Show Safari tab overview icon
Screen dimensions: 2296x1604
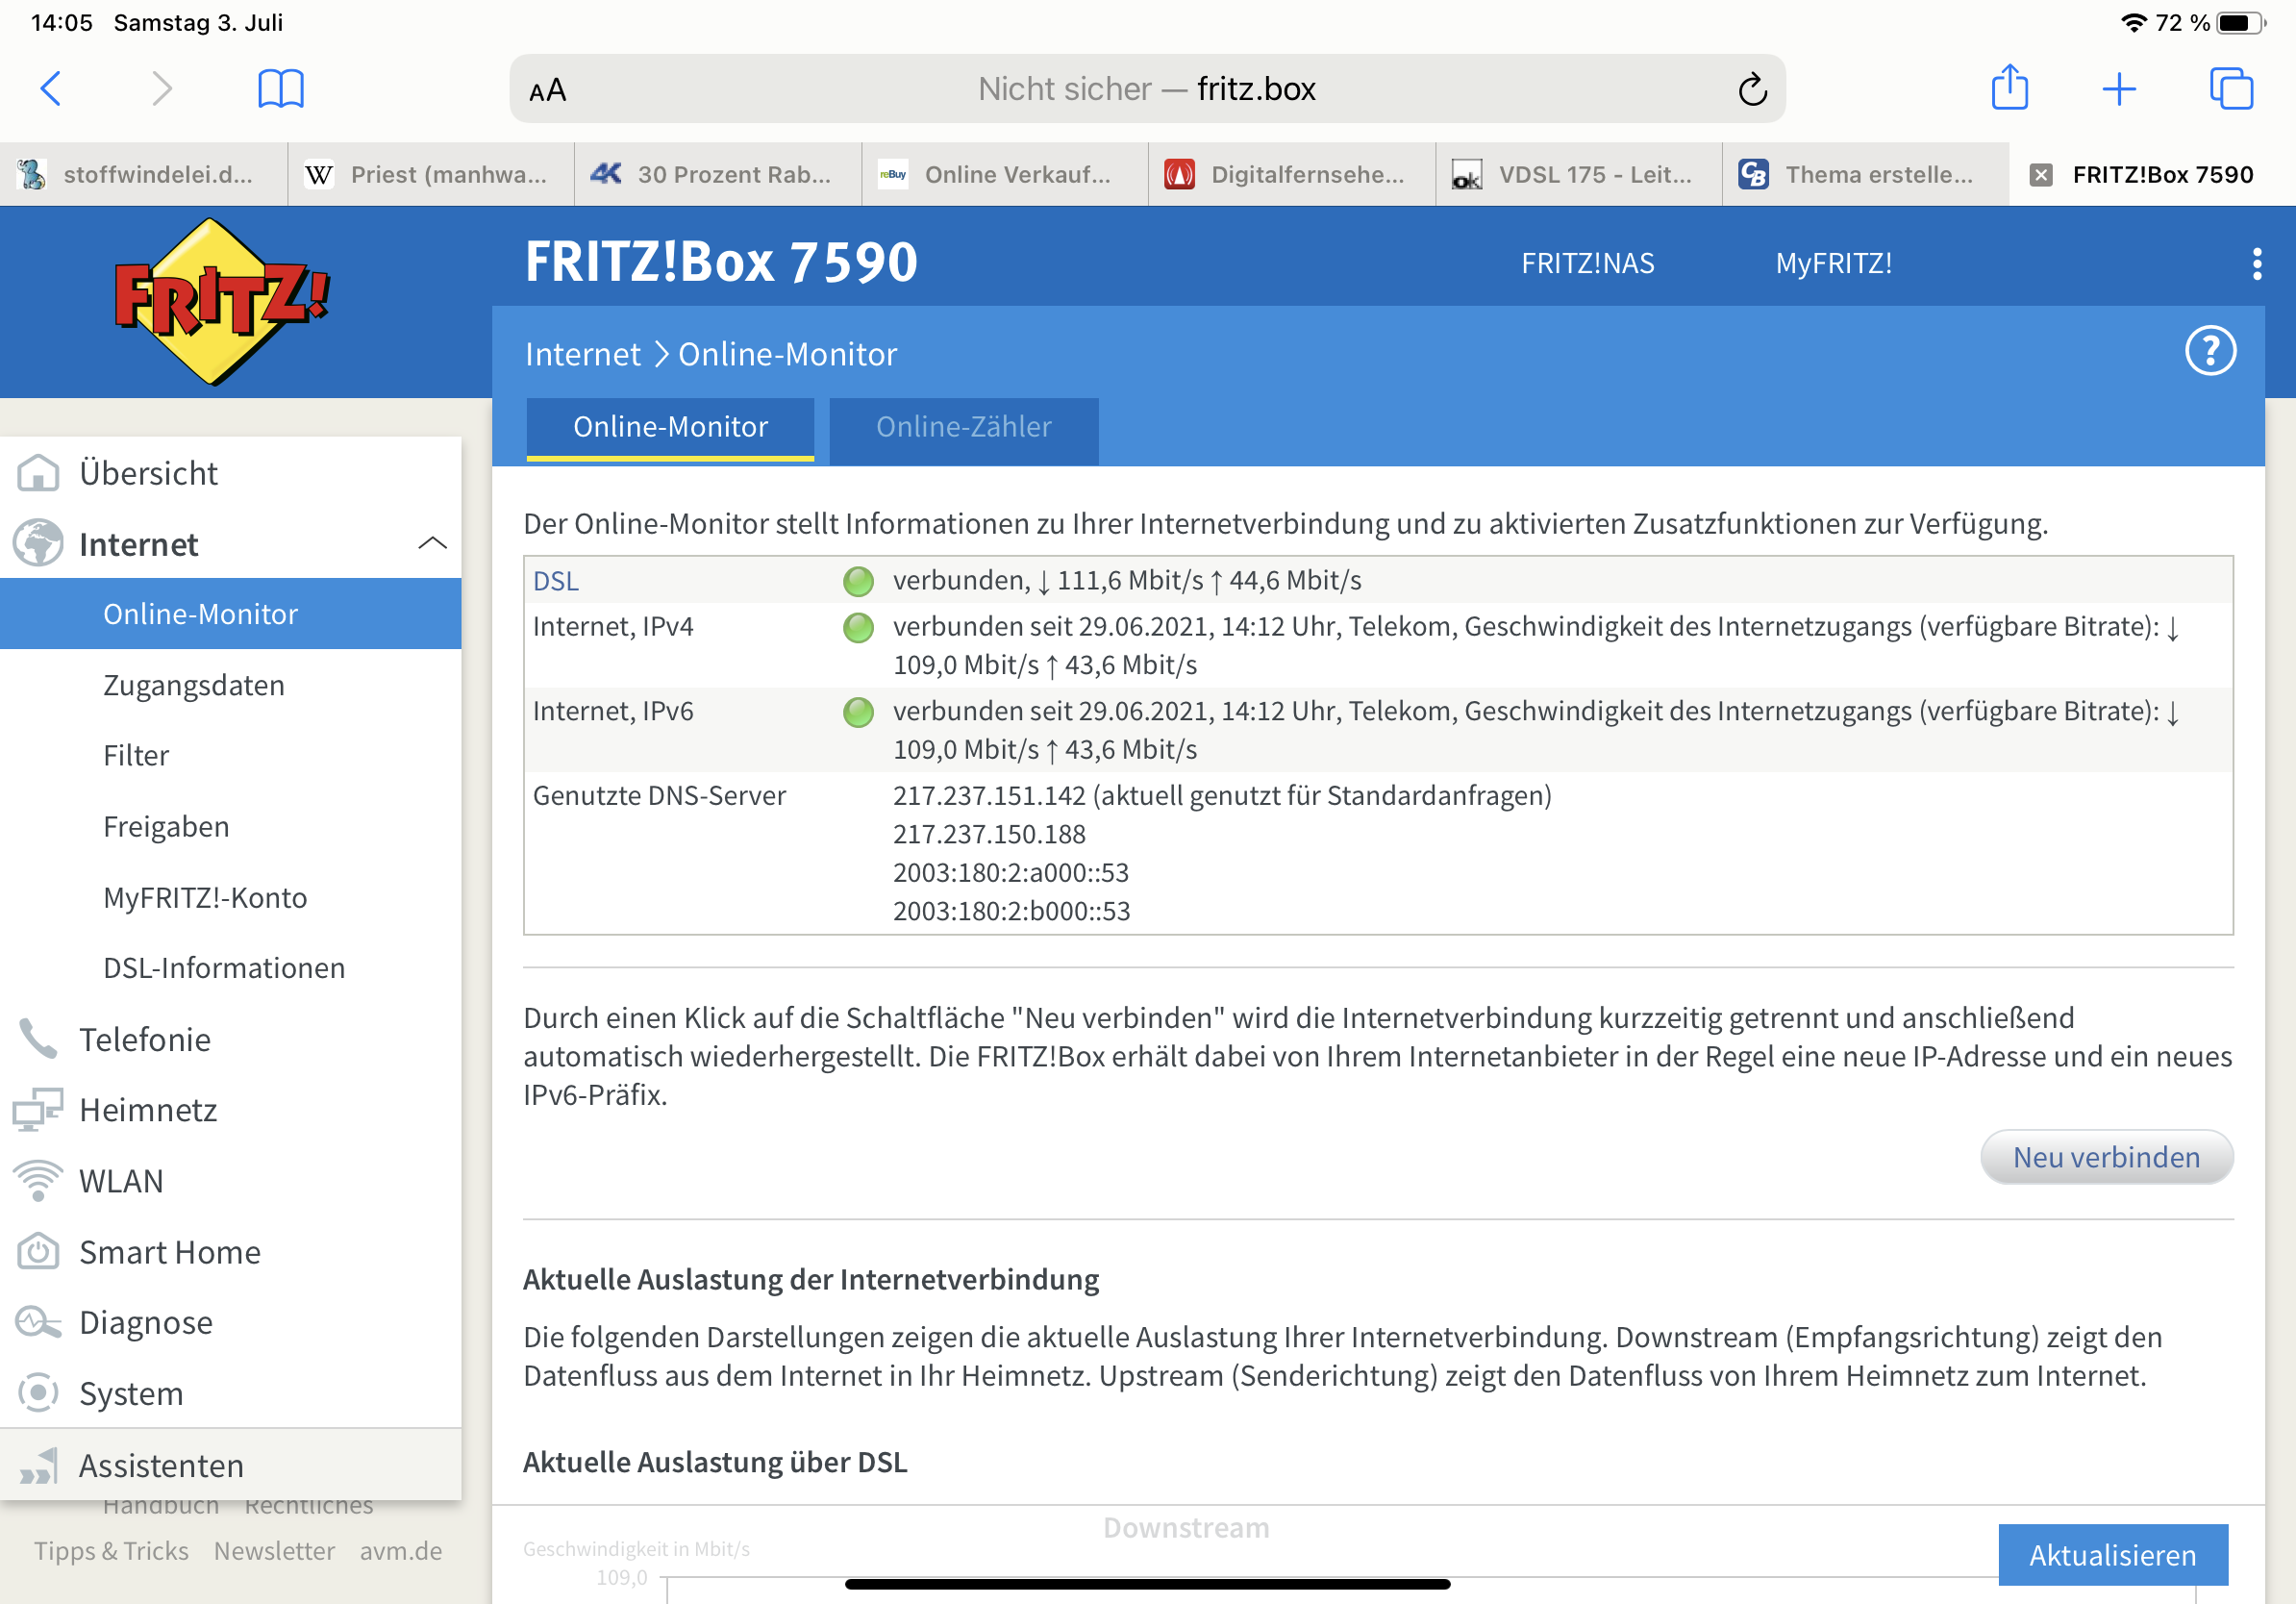click(2230, 89)
